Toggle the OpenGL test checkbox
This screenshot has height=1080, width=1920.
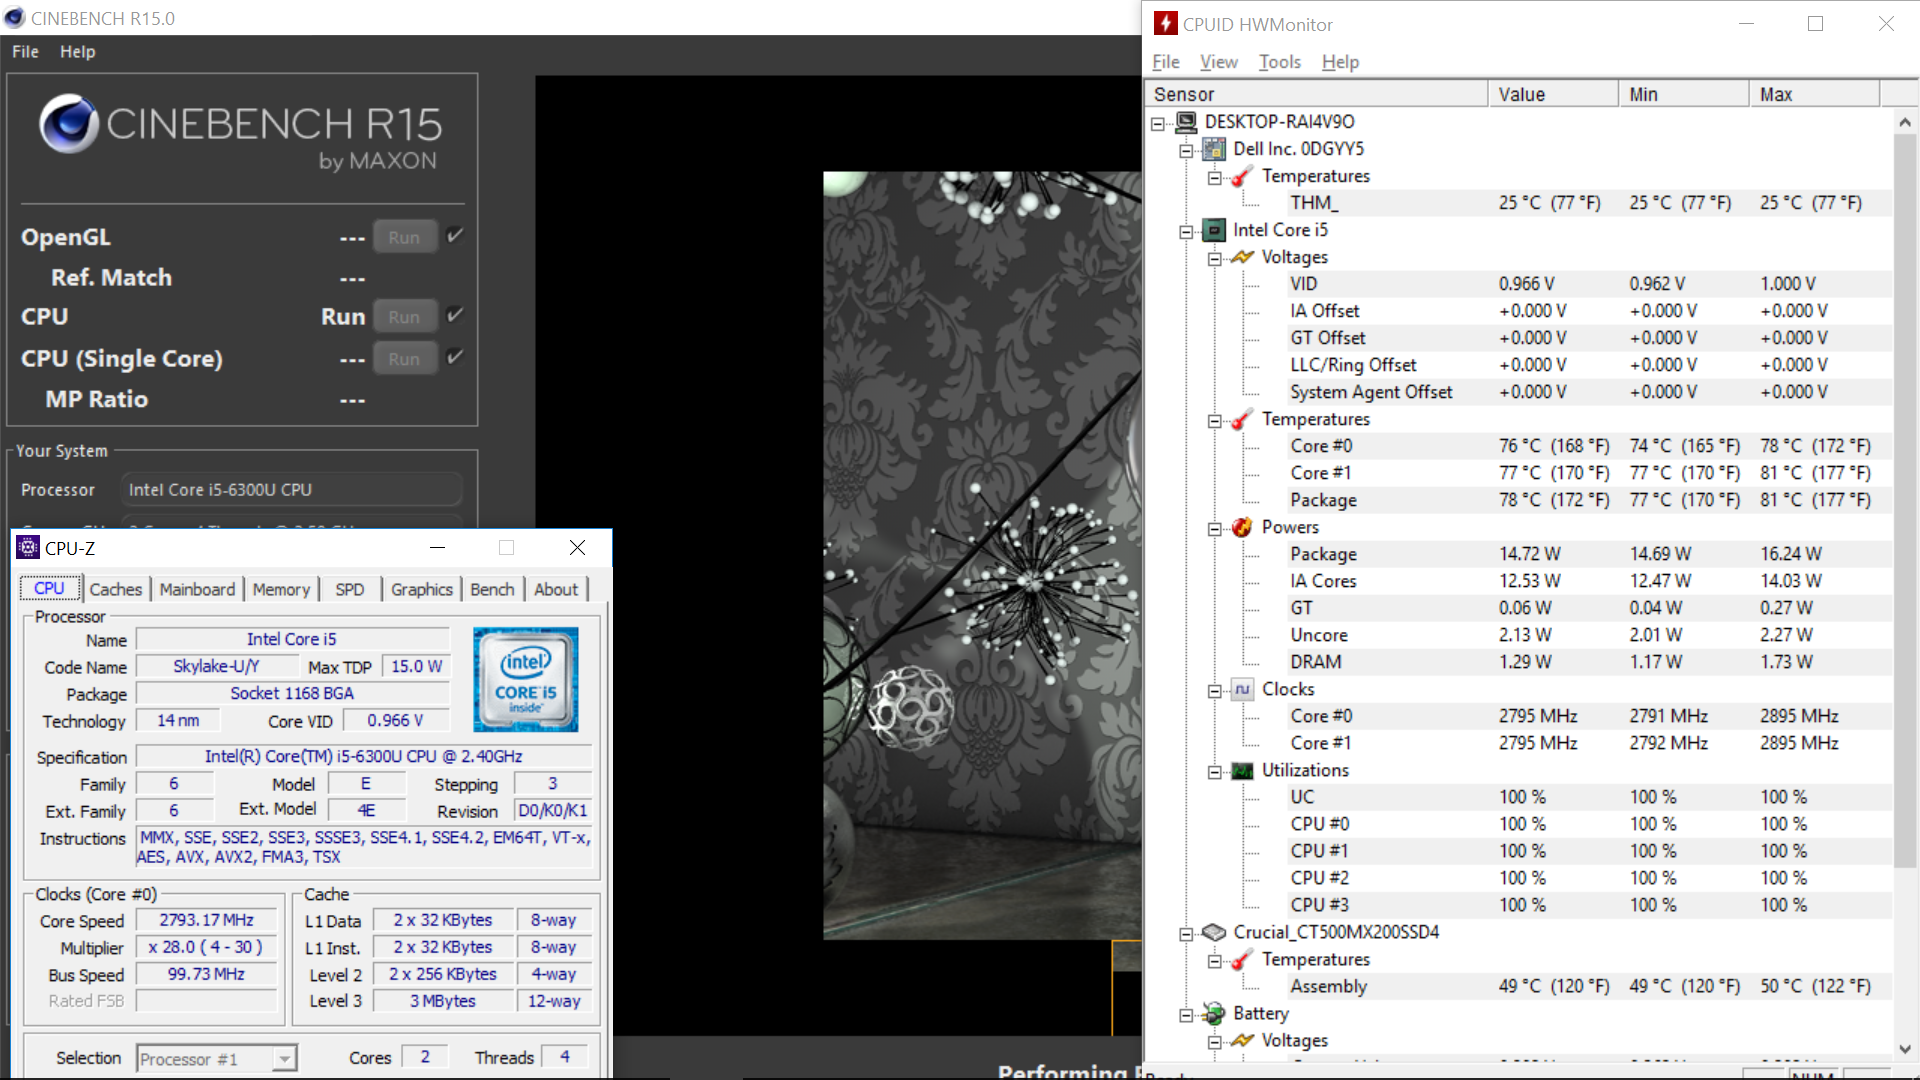click(455, 236)
